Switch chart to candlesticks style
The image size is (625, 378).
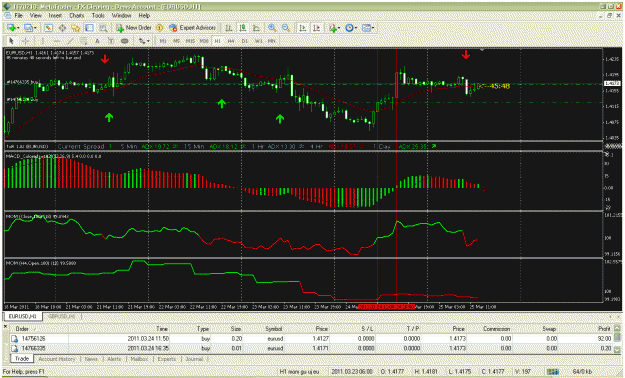pos(242,28)
